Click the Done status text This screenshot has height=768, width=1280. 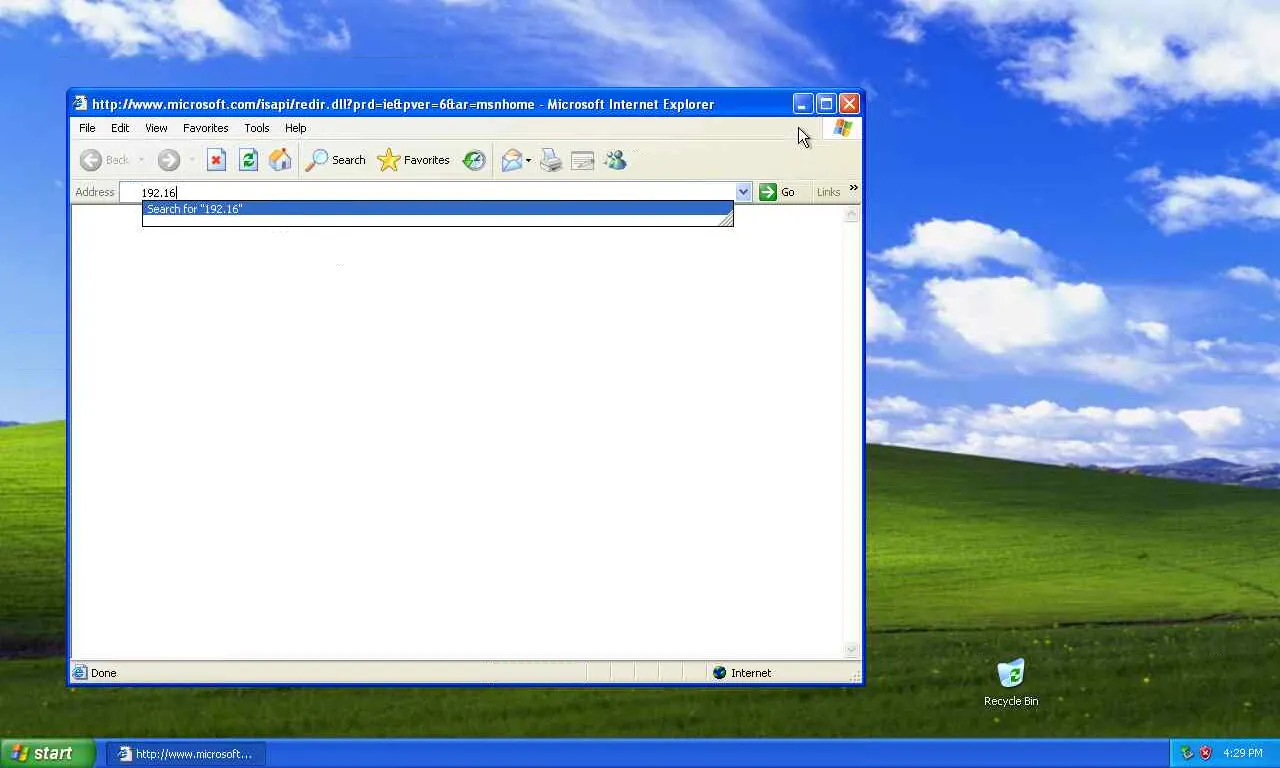coord(103,673)
